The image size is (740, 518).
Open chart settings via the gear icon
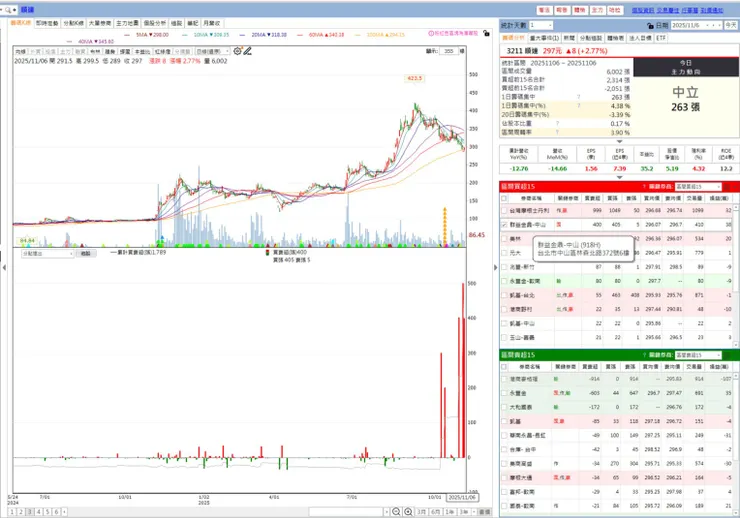tap(237, 51)
